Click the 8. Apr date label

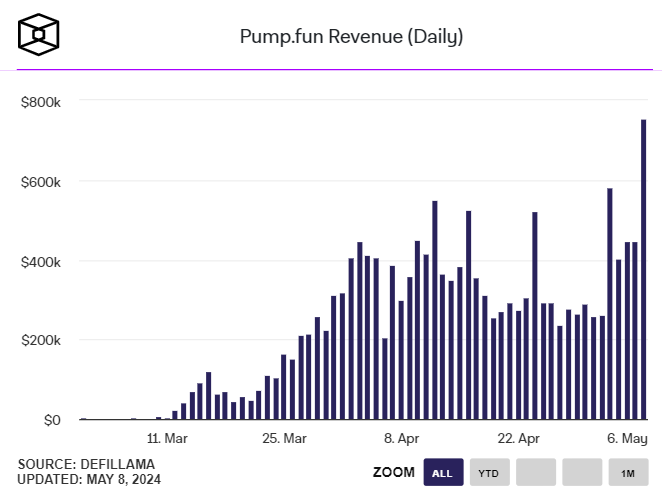[401, 438]
